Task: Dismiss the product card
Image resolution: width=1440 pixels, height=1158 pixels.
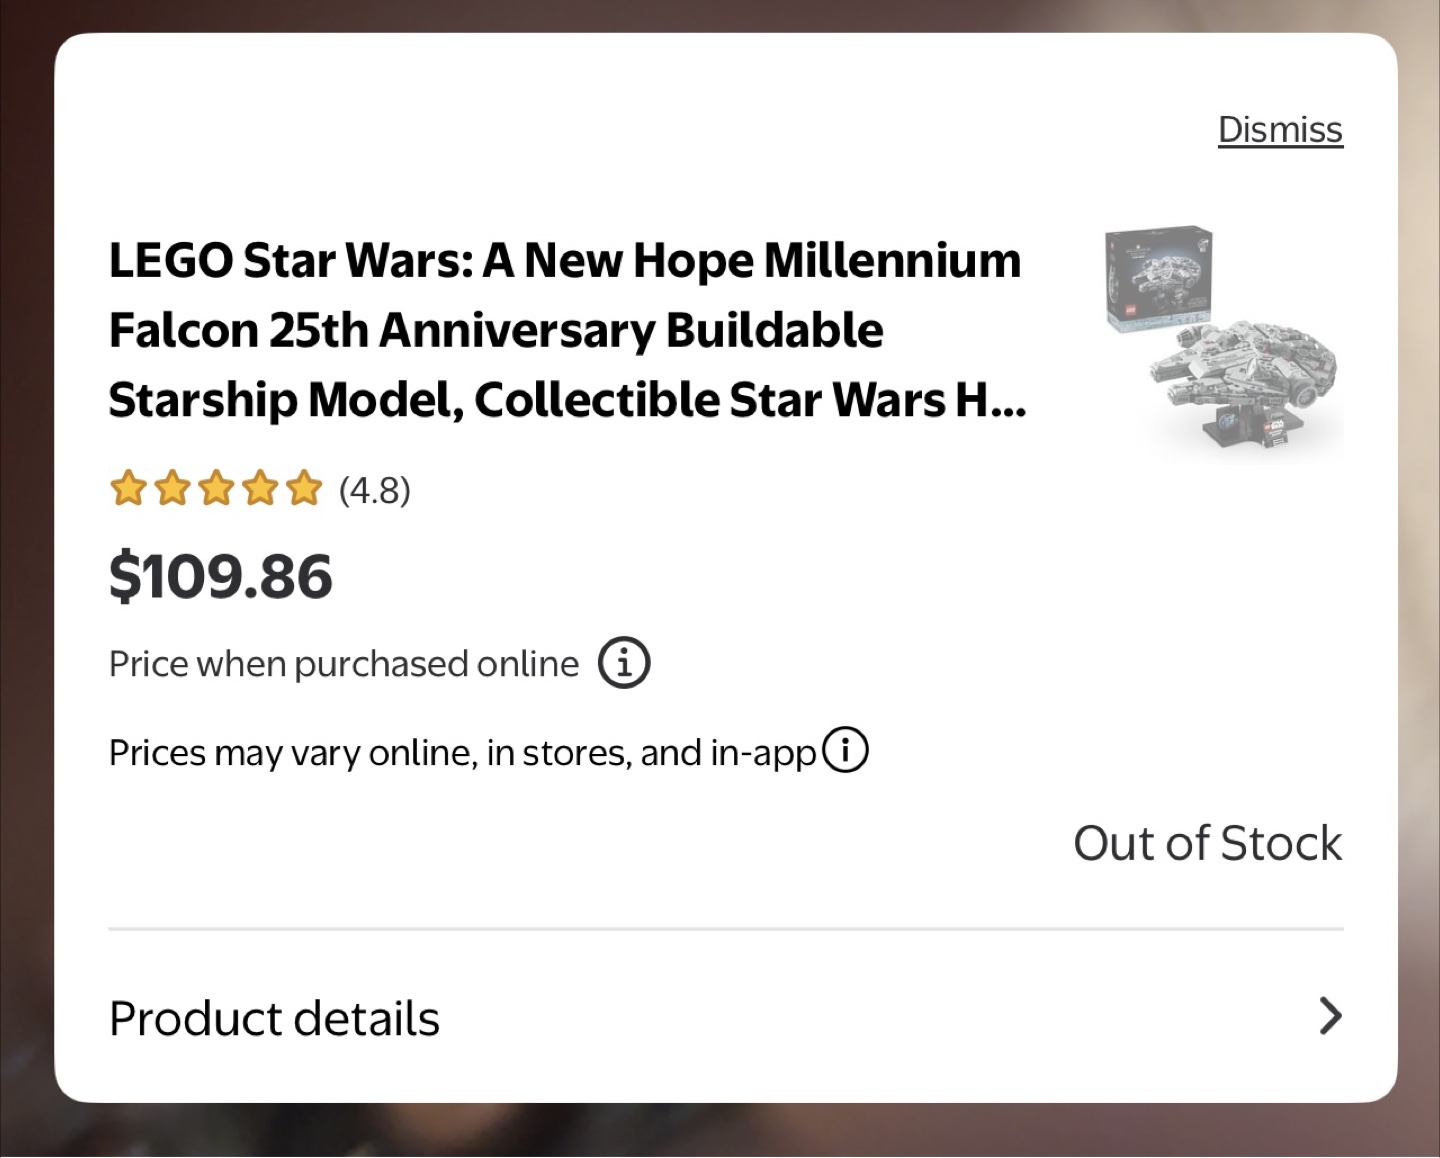Action: (x=1280, y=129)
